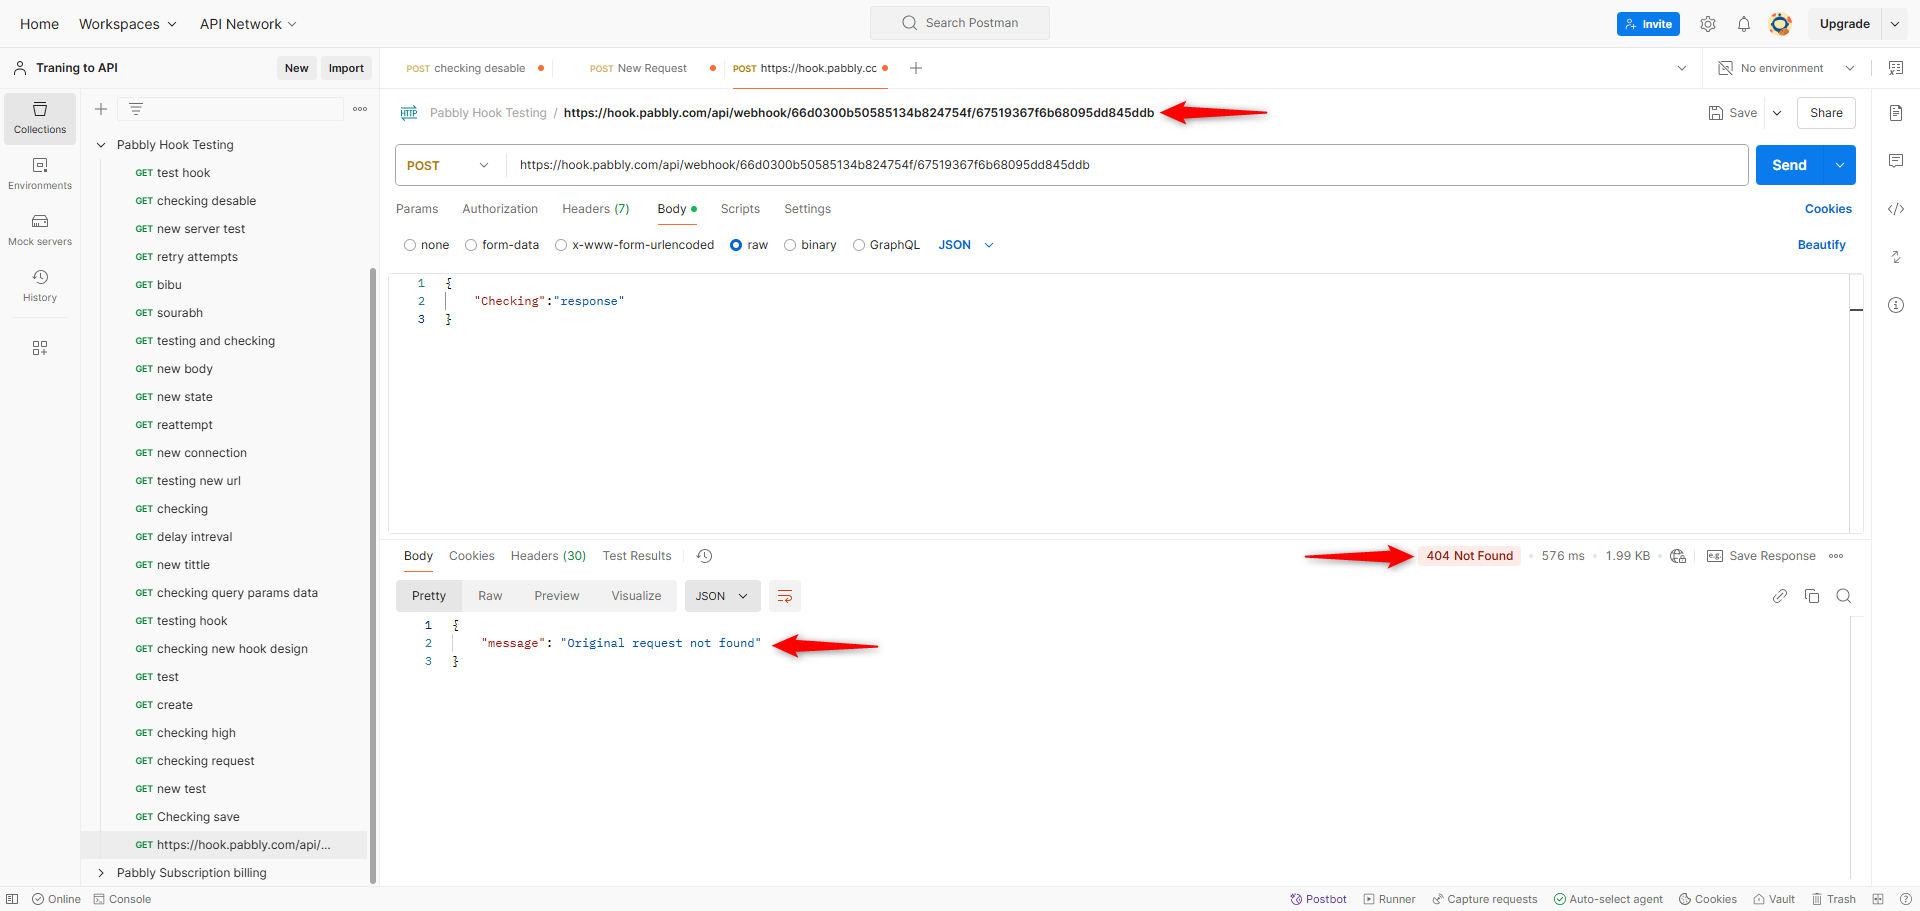This screenshot has width=1920, height=911.
Task: Open the 'retry attempts' request
Action: pyautogui.click(x=197, y=257)
